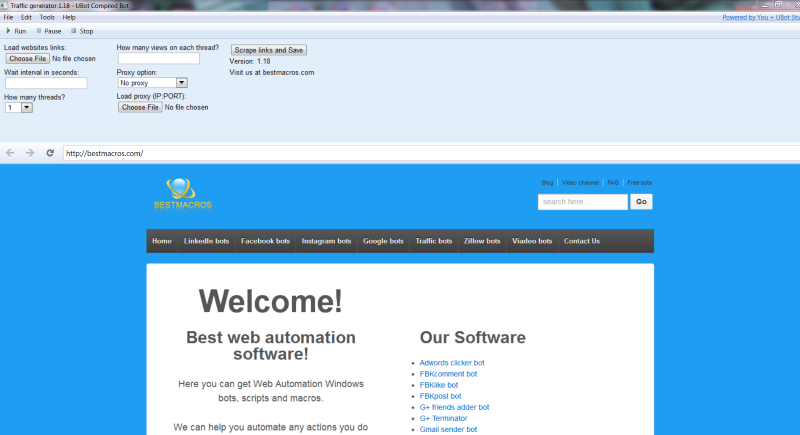
Task: Click the BestMacros globe logo
Action: tap(181, 188)
